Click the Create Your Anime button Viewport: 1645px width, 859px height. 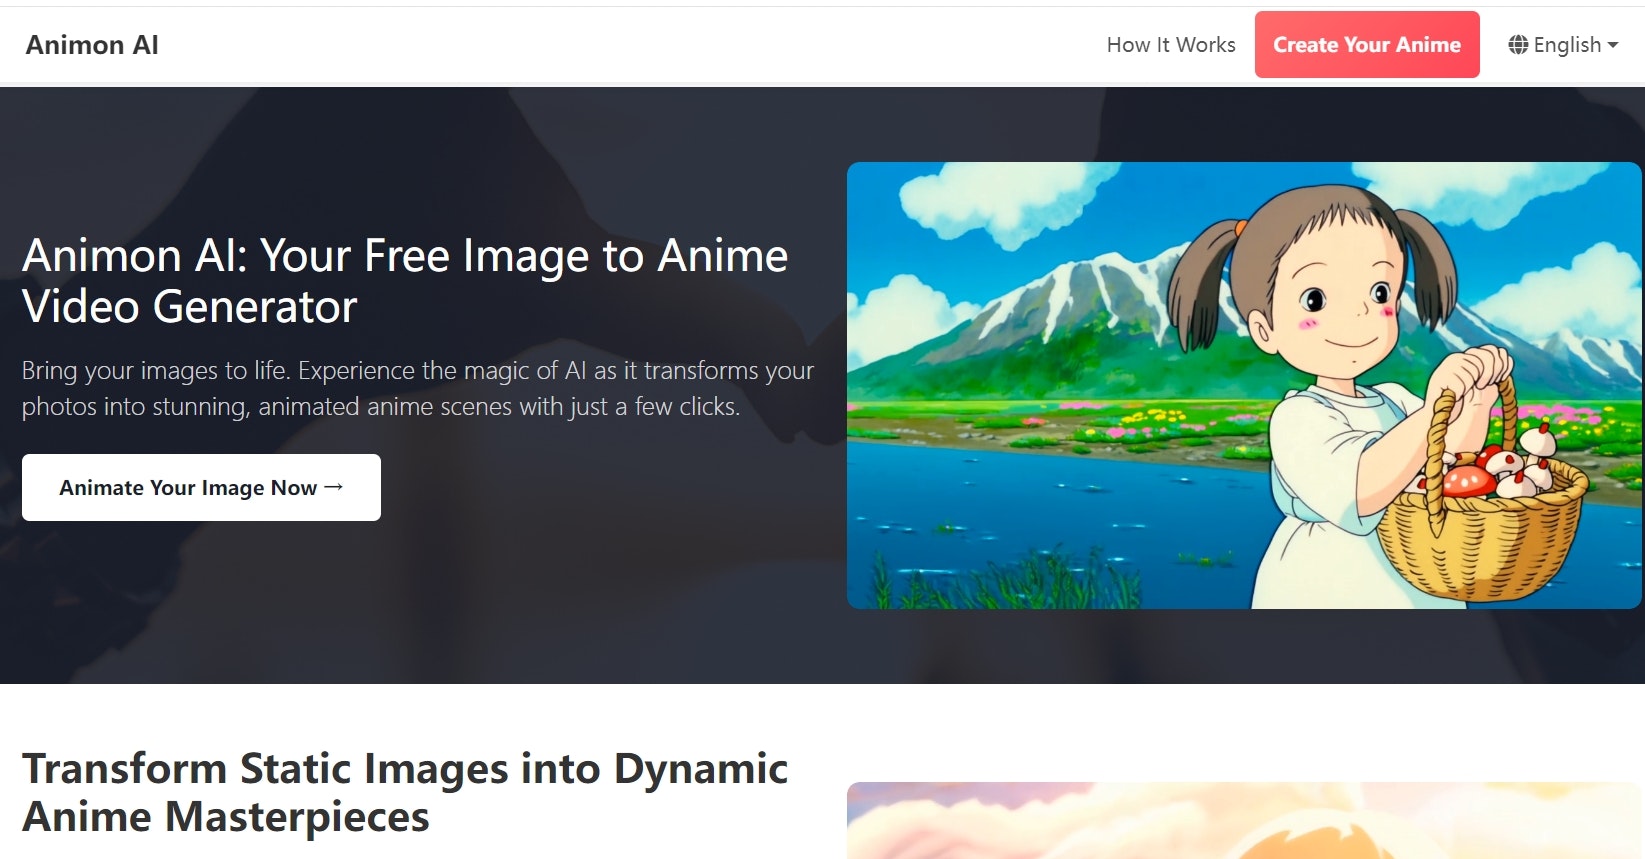click(x=1367, y=45)
